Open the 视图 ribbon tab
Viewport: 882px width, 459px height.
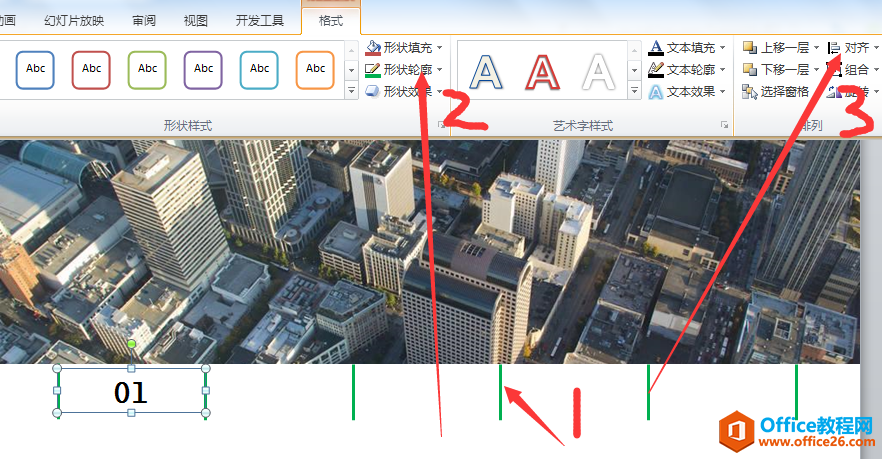pos(196,21)
